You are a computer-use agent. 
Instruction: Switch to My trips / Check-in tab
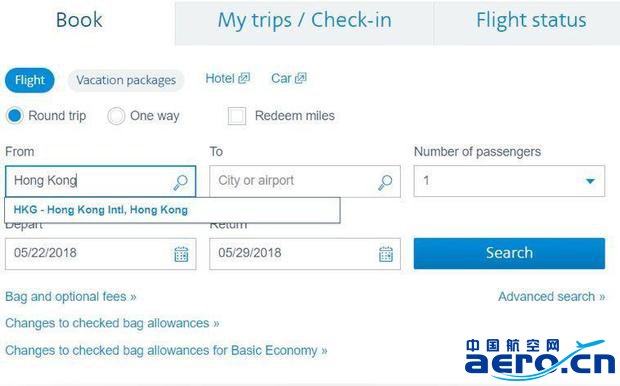click(304, 23)
